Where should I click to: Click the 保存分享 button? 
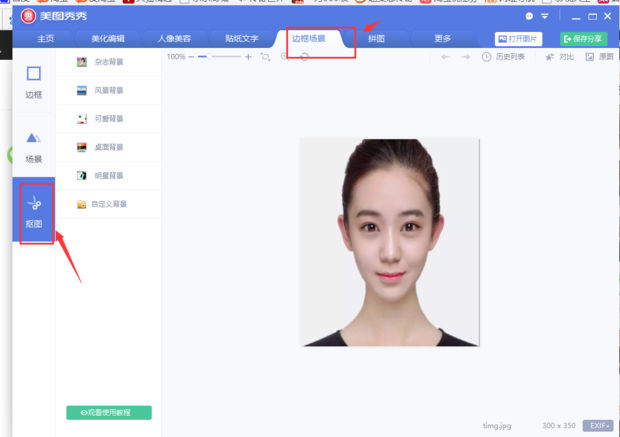[x=583, y=39]
